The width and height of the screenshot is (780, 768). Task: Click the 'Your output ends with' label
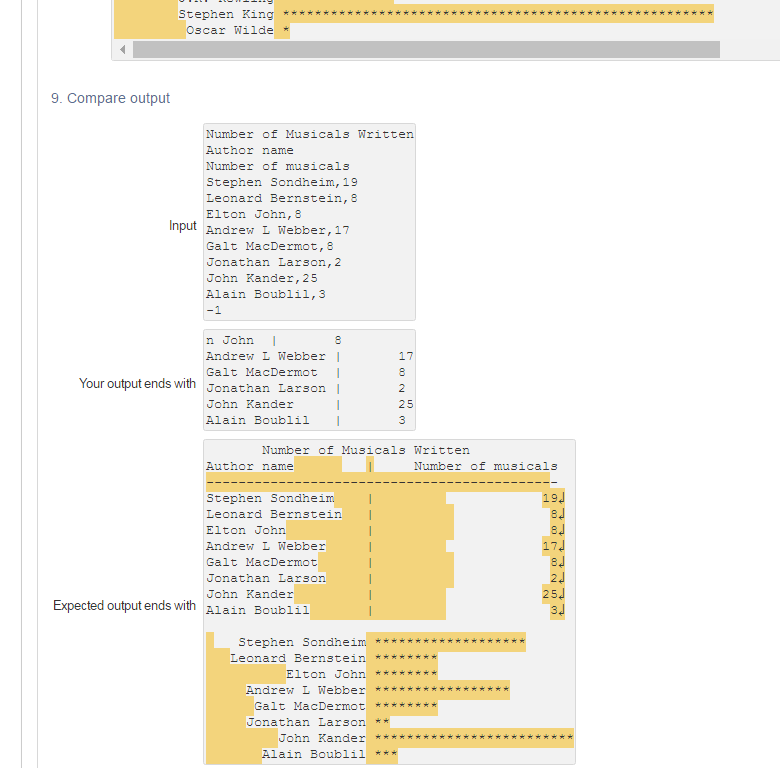tap(137, 384)
